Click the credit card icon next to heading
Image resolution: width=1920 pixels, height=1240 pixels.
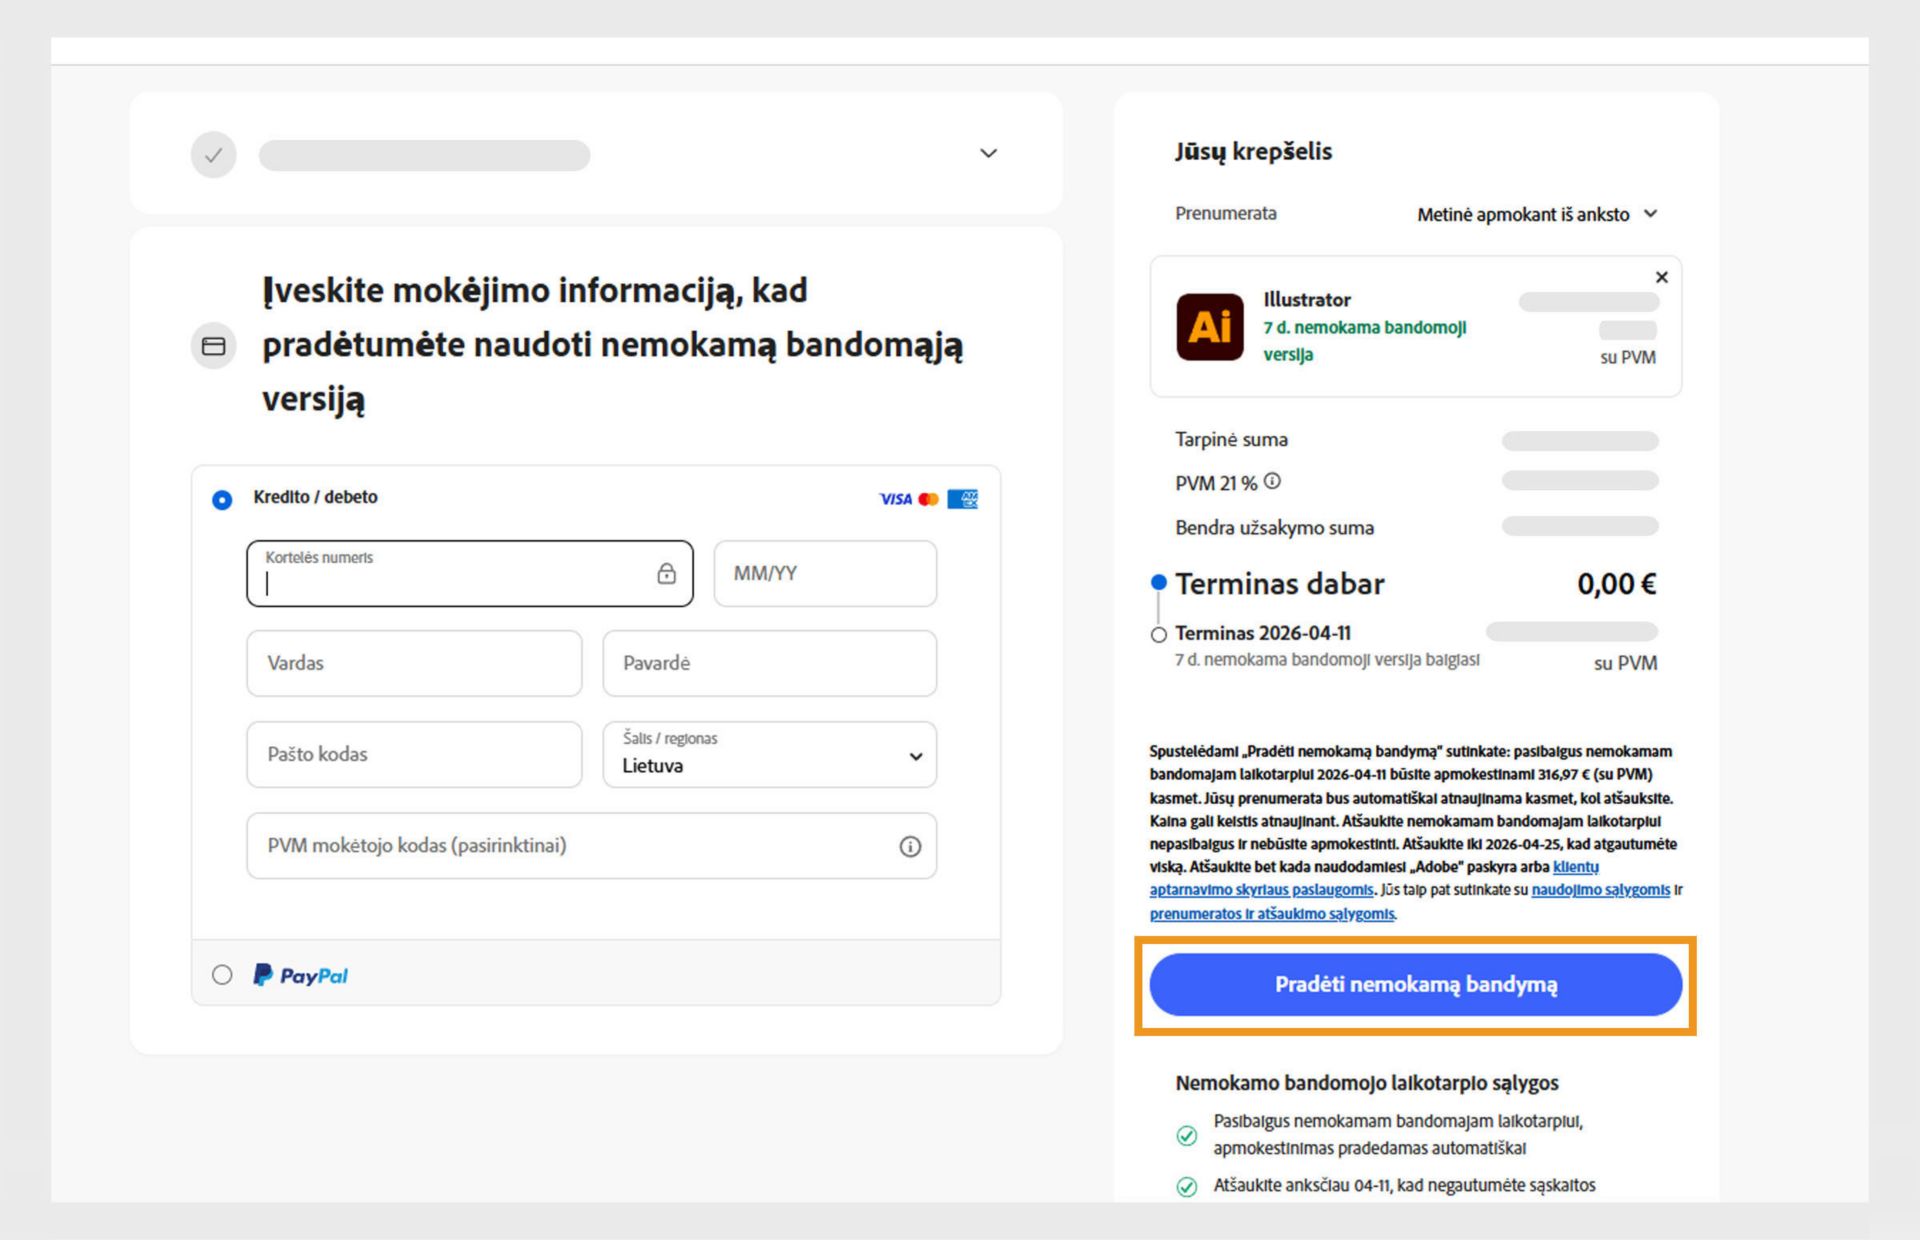pos(213,346)
